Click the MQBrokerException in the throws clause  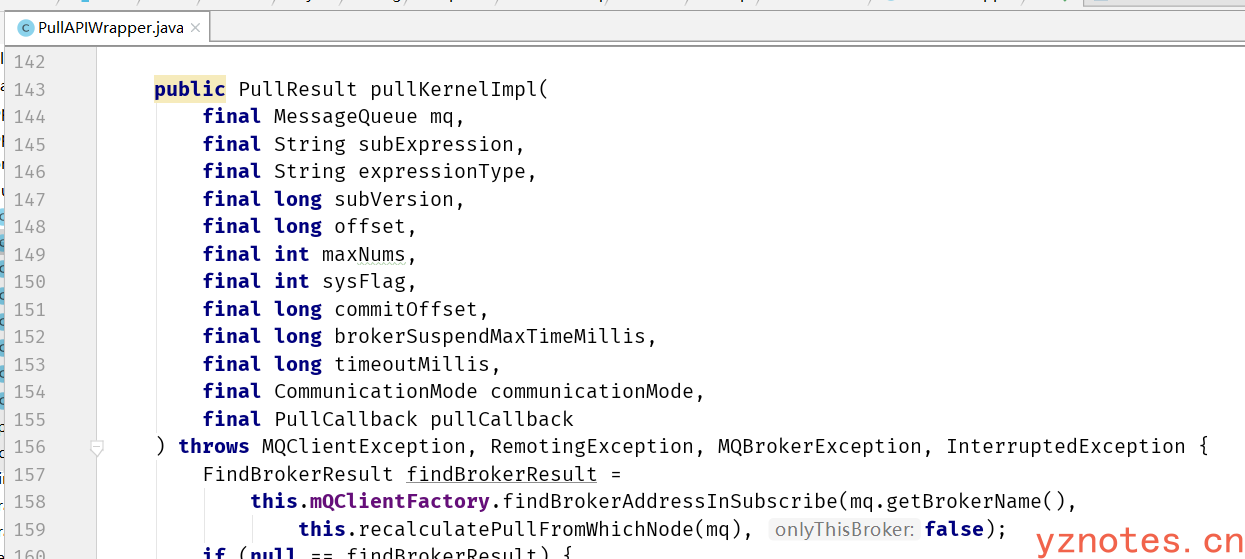click(x=819, y=446)
